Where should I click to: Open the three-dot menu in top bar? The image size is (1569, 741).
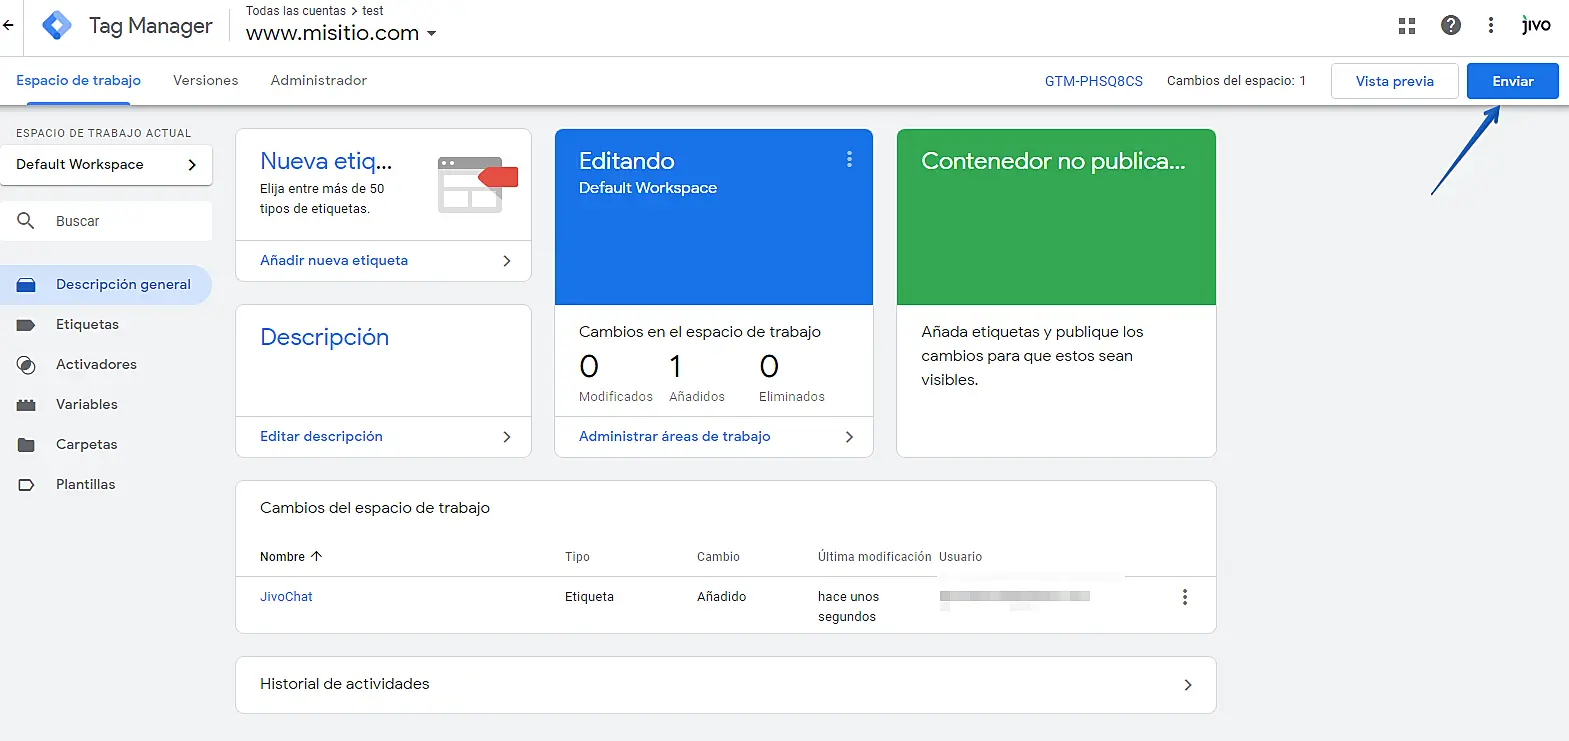(1490, 26)
